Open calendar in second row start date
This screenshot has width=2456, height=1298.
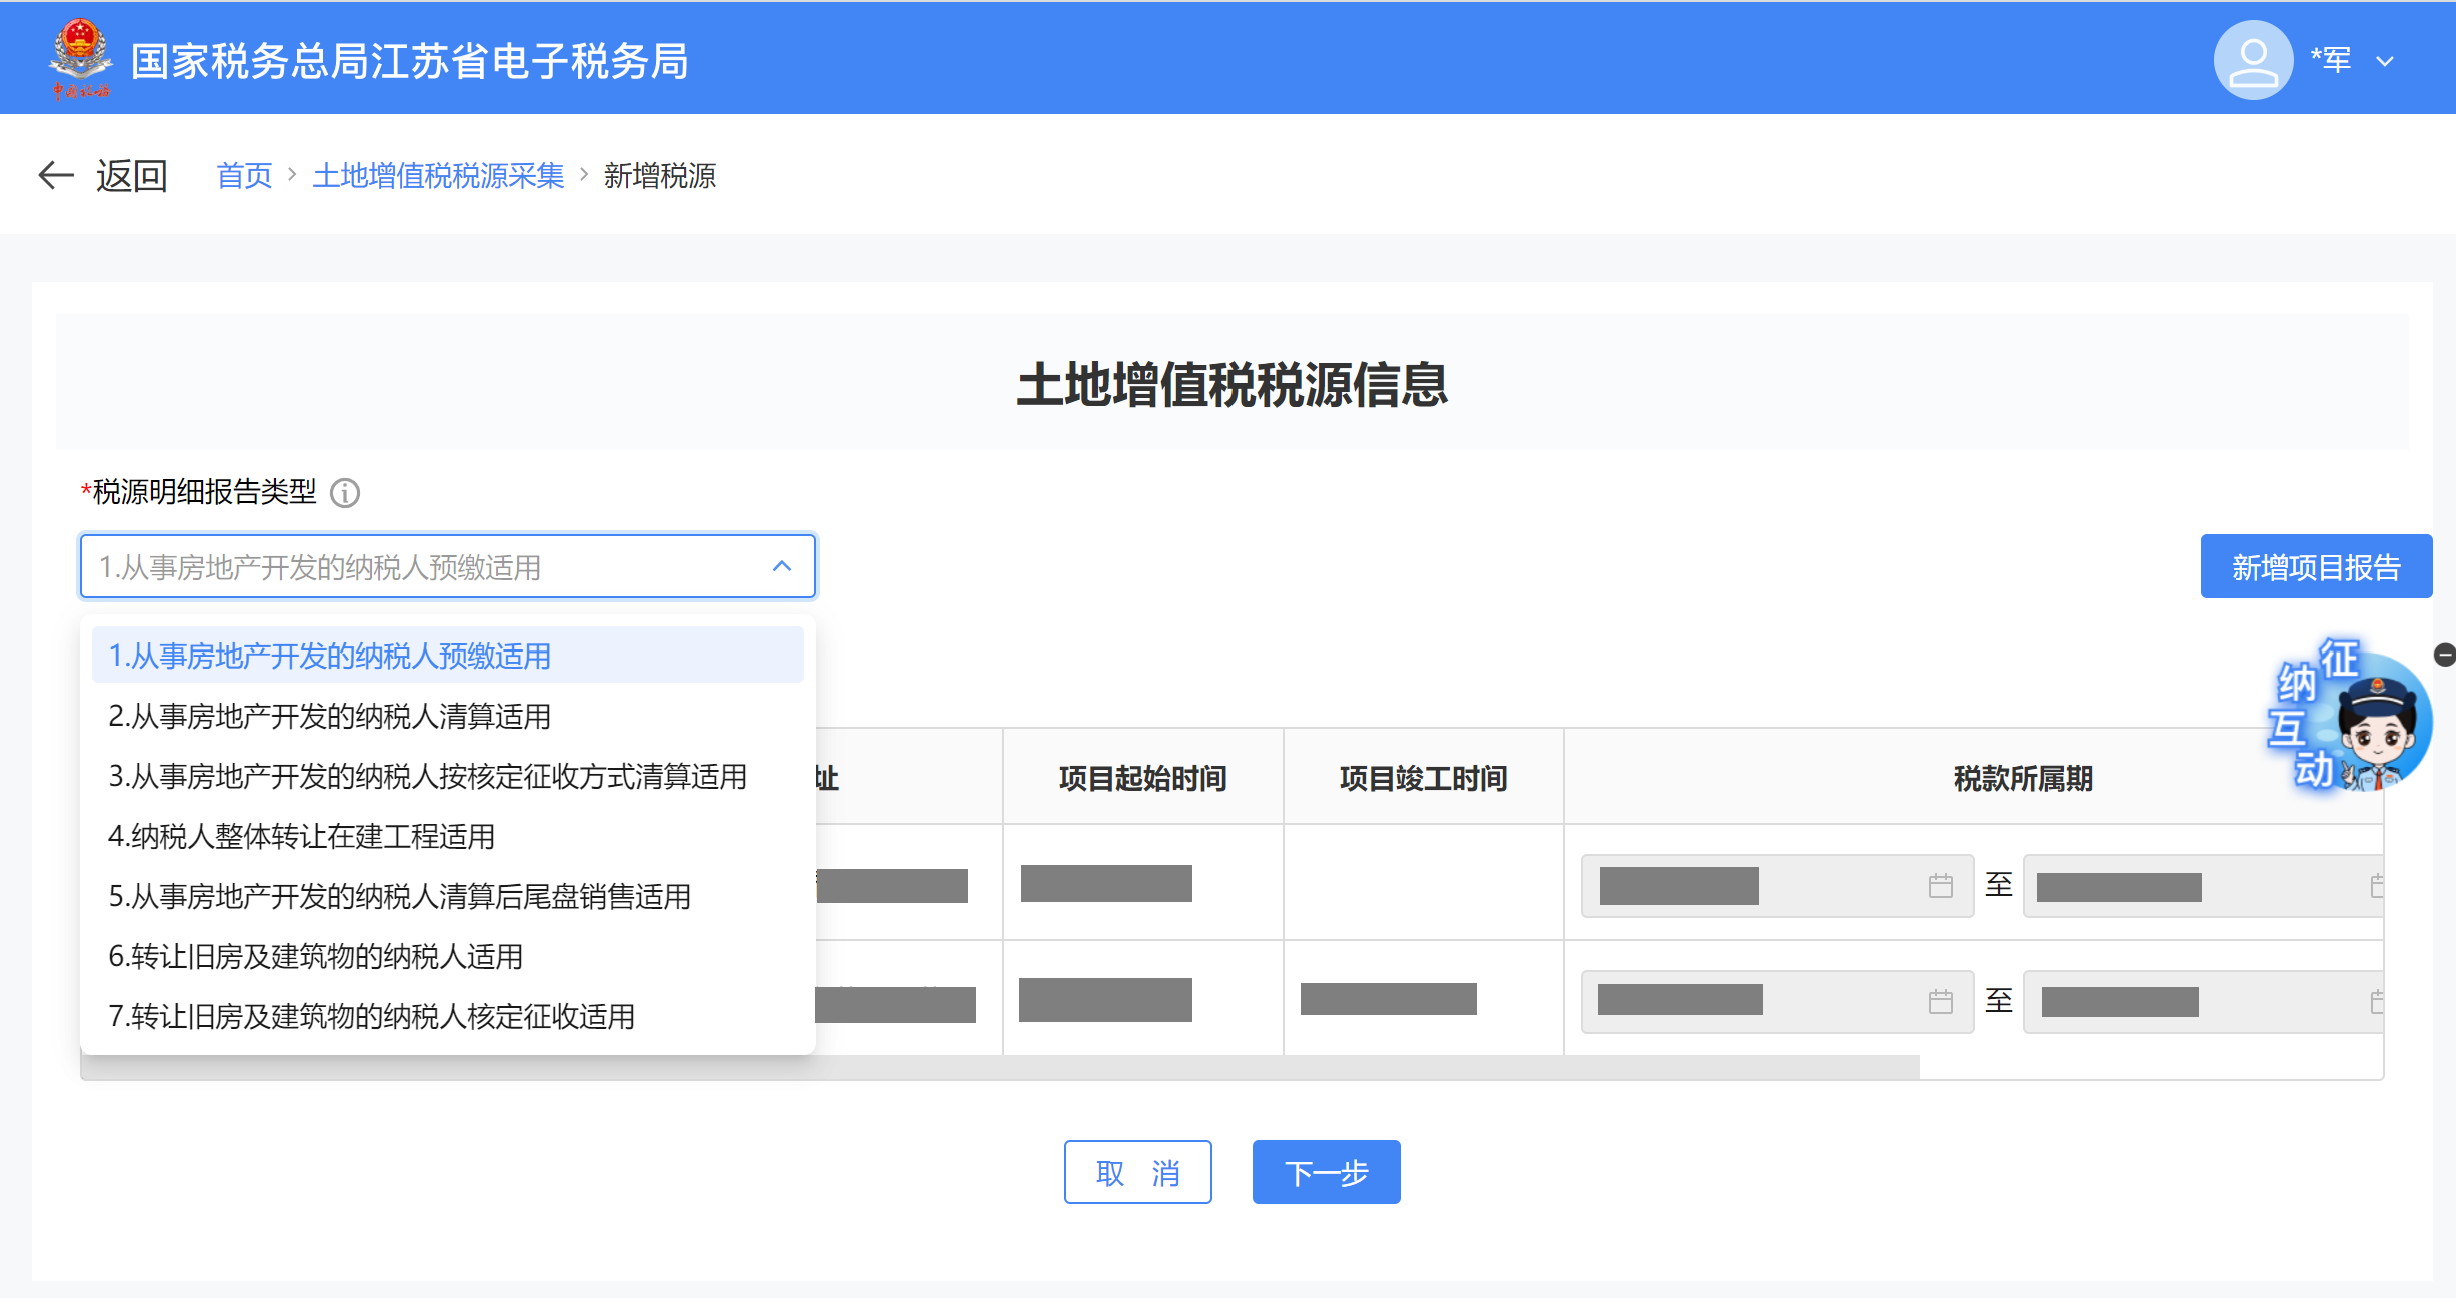[x=1940, y=1001]
